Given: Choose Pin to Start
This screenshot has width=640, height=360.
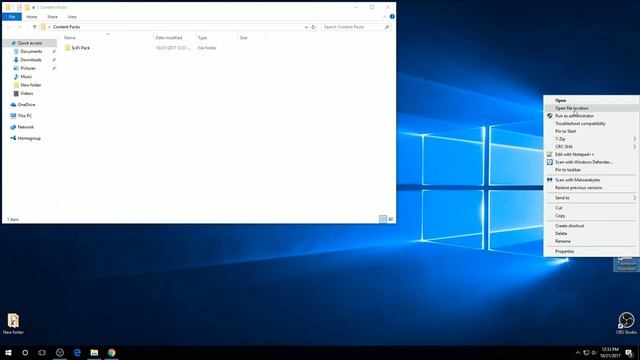Looking at the screenshot, I should coord(592,131).
